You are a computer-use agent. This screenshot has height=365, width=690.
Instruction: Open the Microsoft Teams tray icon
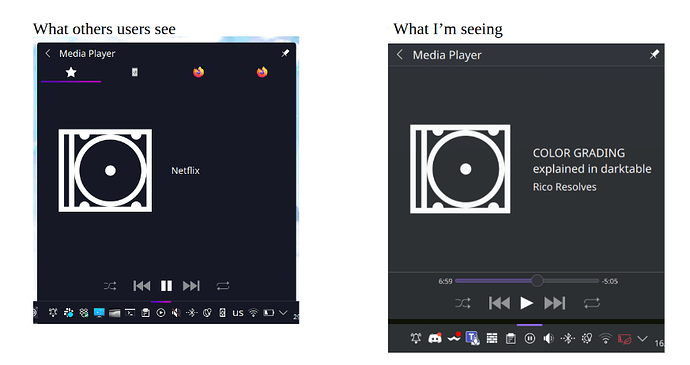pyautogui.click(x=473, y=338)
